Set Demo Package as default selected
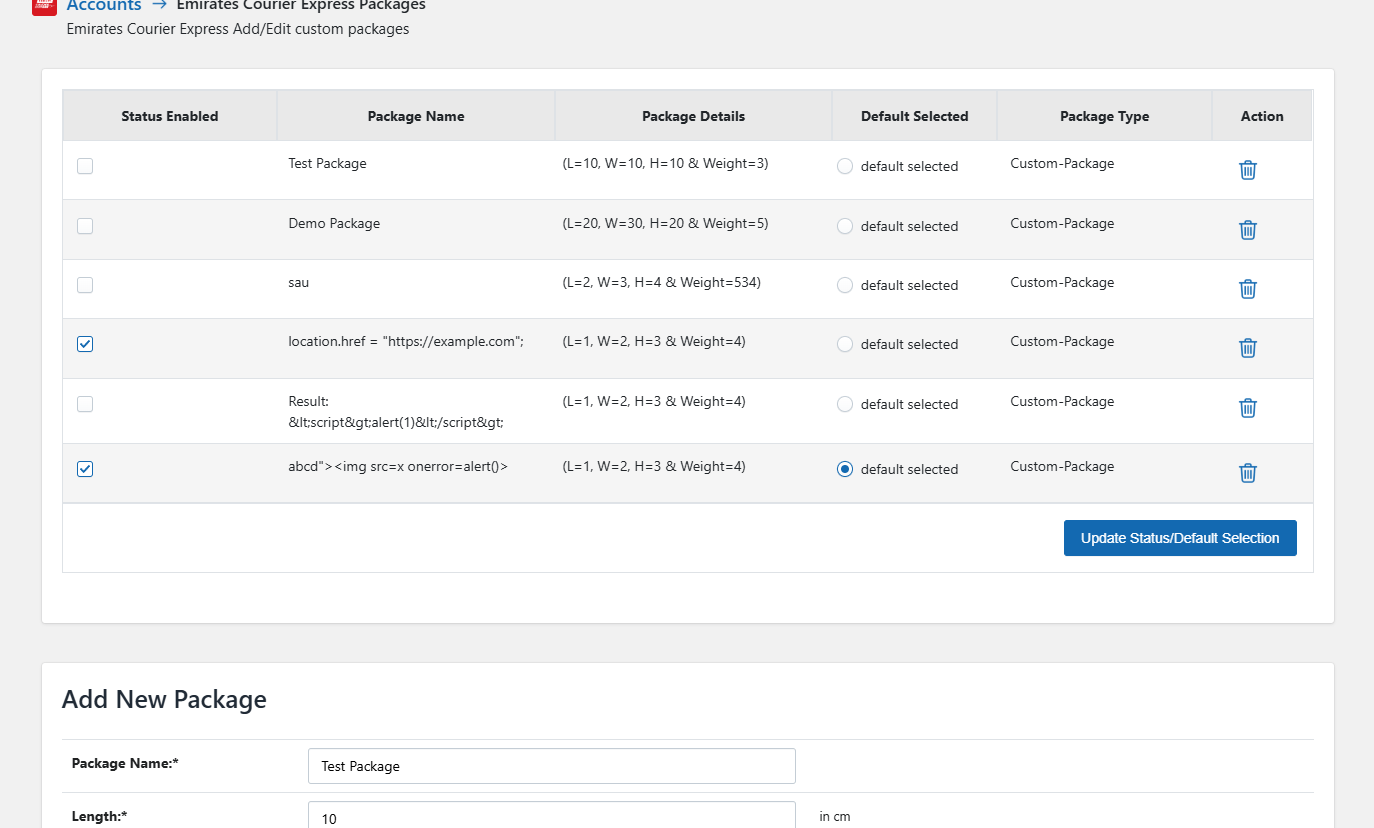 click(x=845, y=226)
